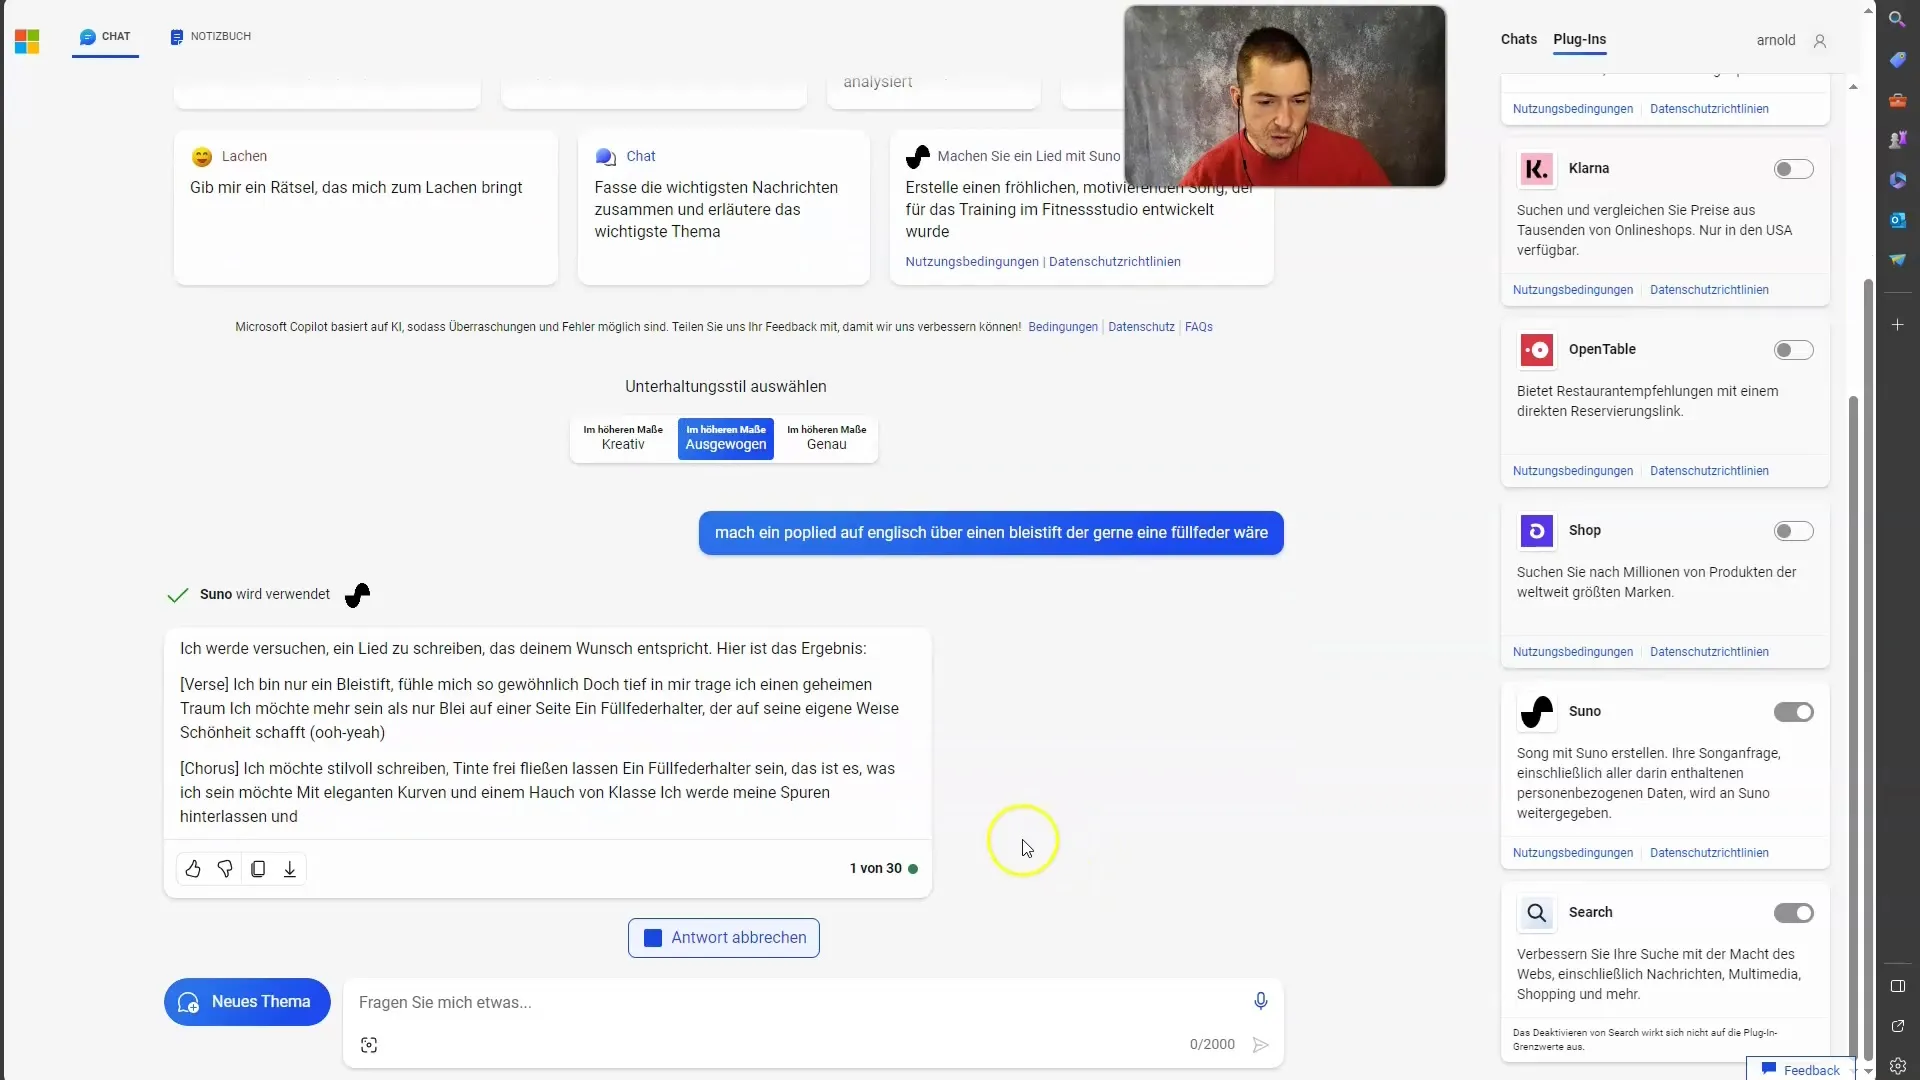1920x1080 pixels.
Task: Click the Search plugin icon
Action: [x=1536, y=911]
